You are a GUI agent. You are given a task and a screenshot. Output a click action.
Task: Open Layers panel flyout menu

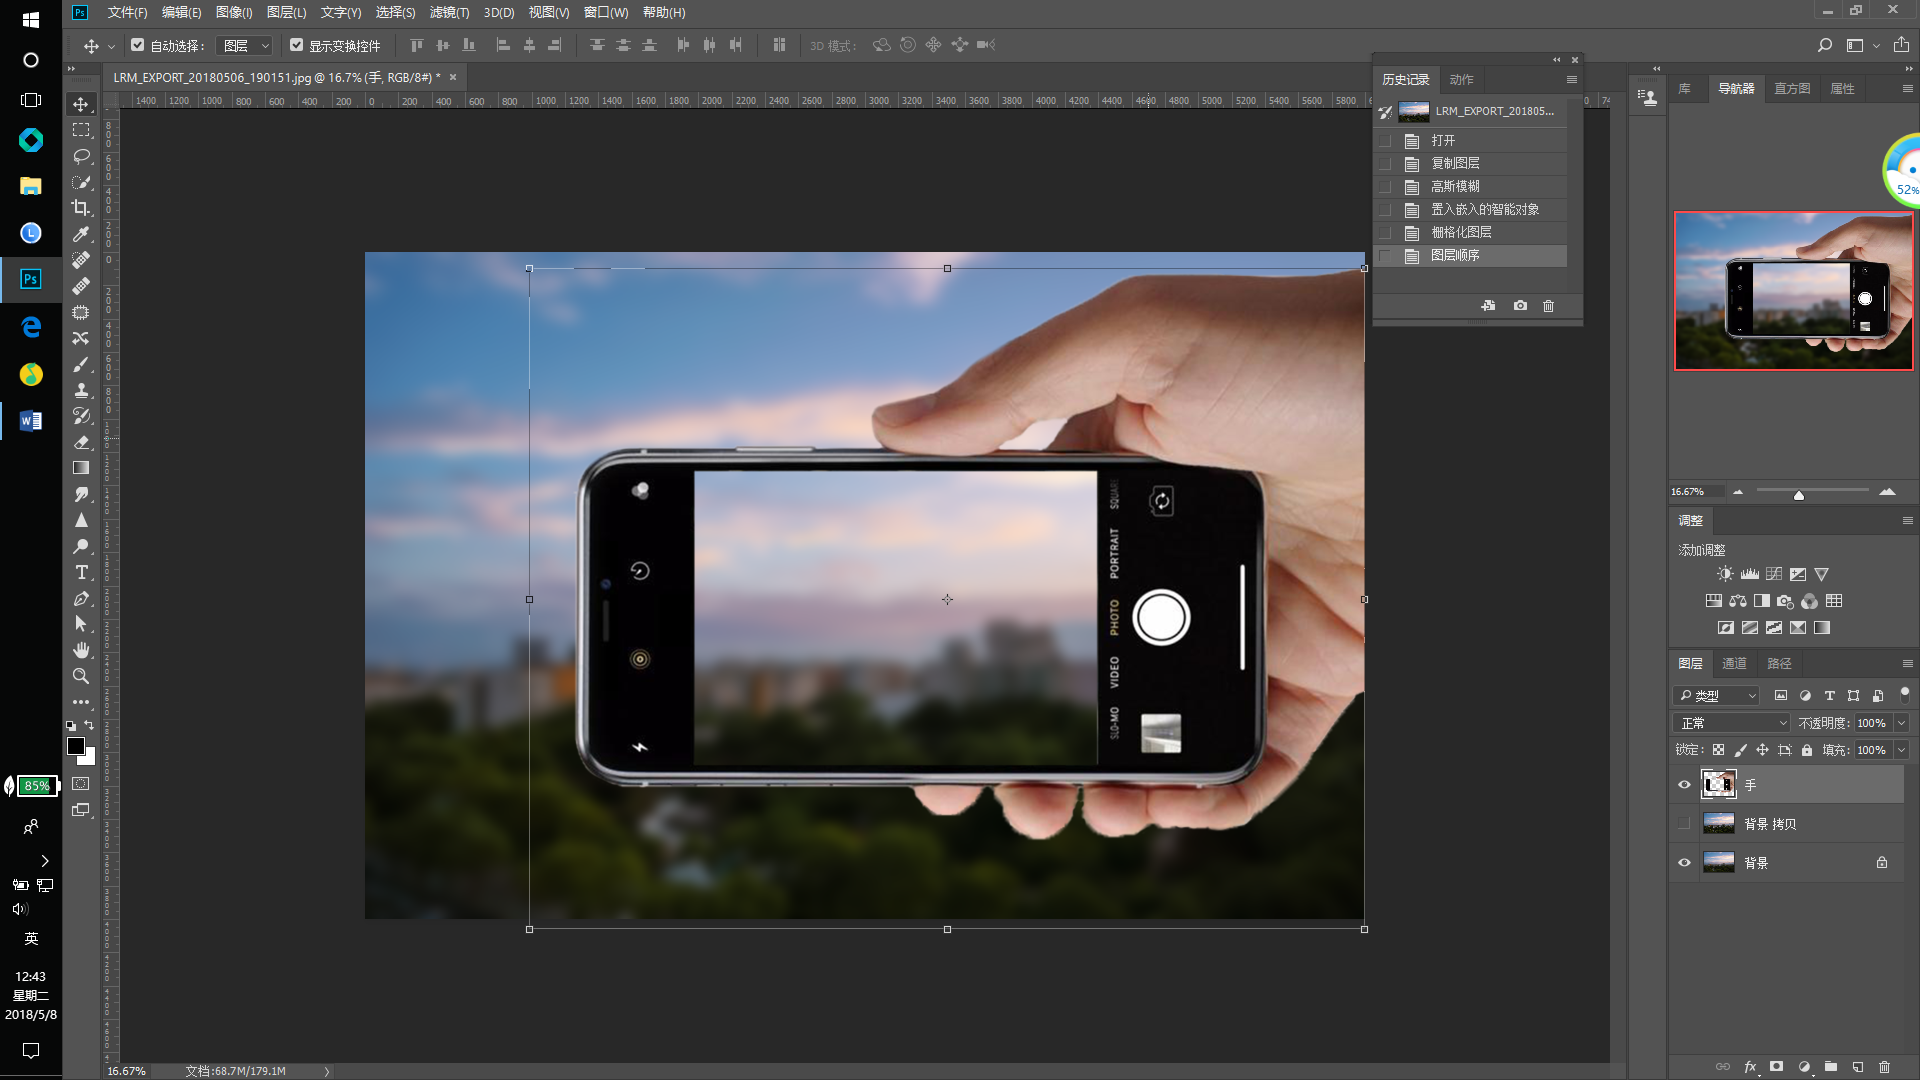click(x=1907, y=664)
